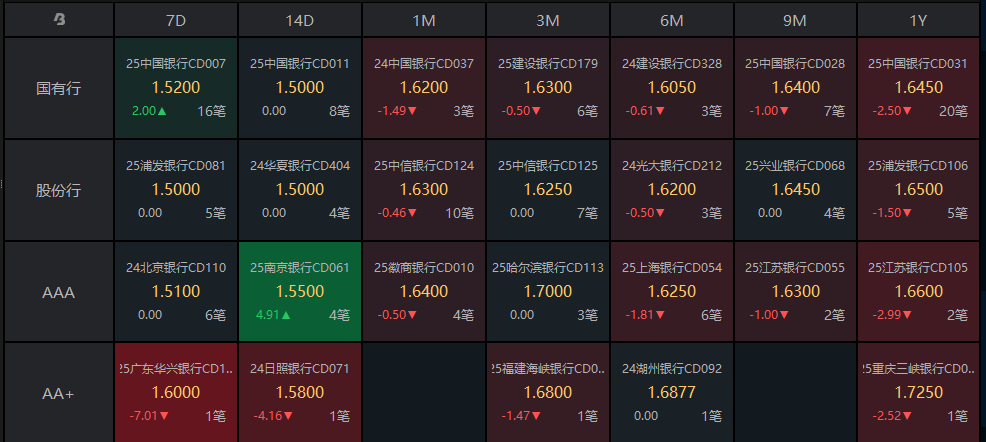The height and width of the screenshot is (442, 986).
Task: Click the logo icon in the header corner
Action: tap(59, 19)
